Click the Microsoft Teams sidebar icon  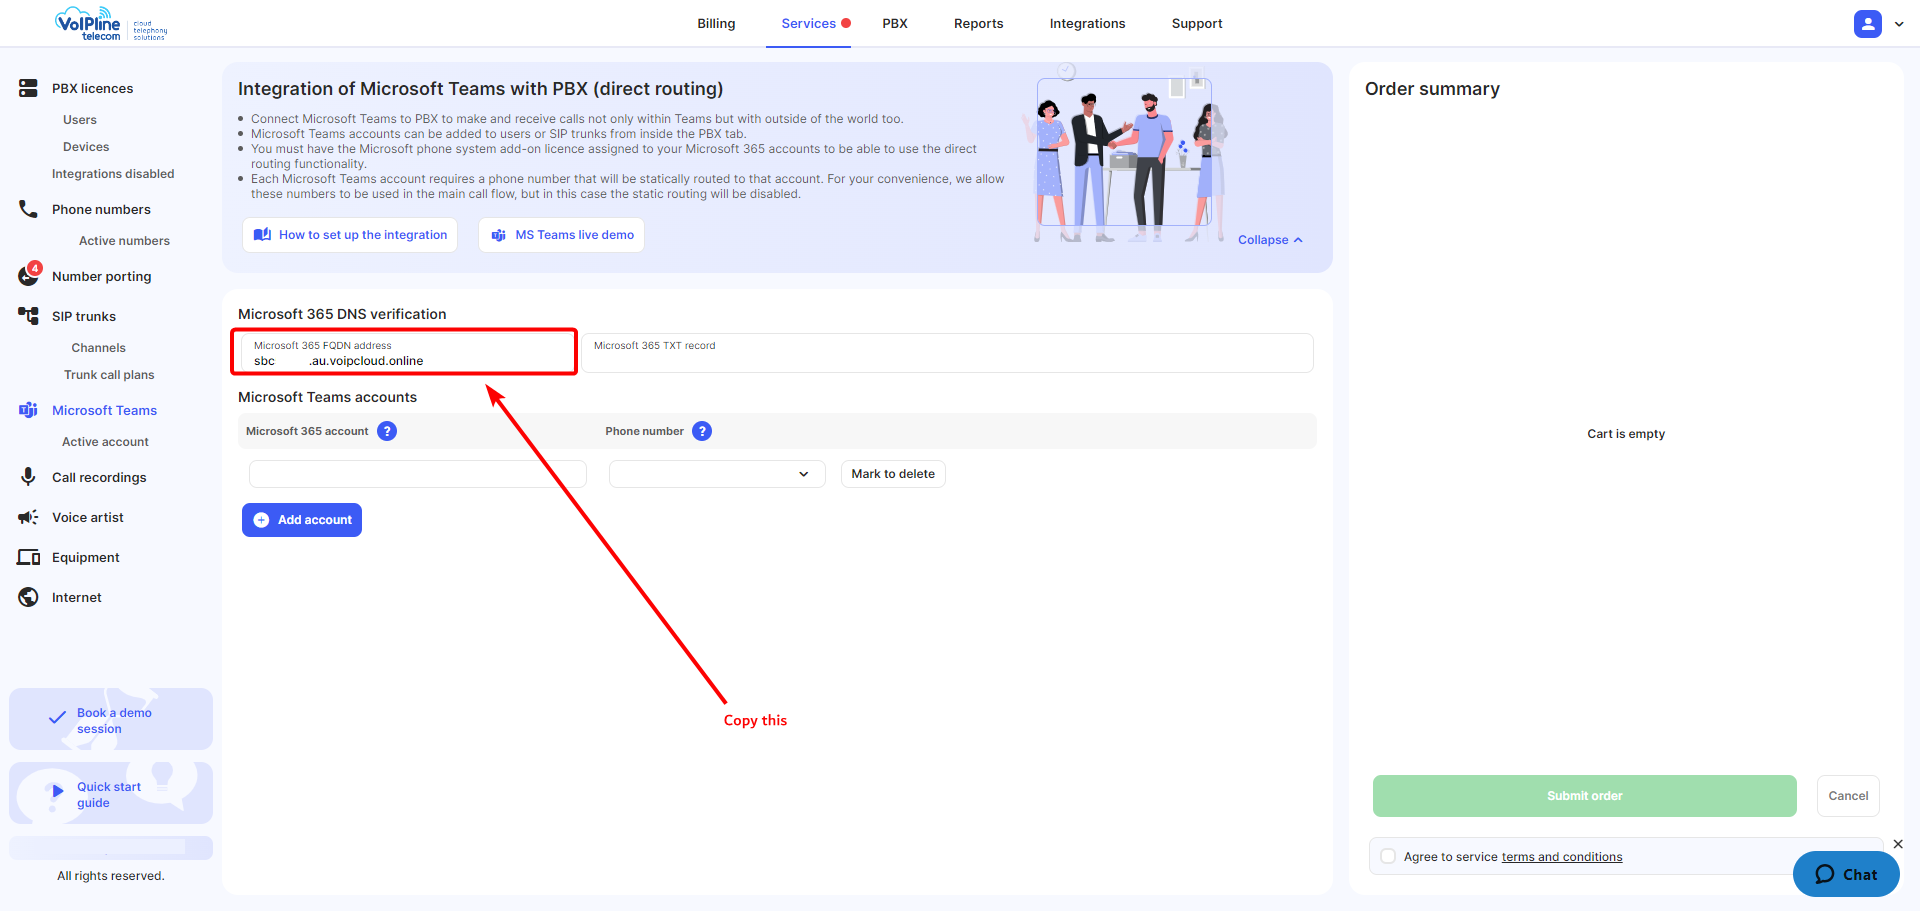pyautogui.click(x=28, y=410)
